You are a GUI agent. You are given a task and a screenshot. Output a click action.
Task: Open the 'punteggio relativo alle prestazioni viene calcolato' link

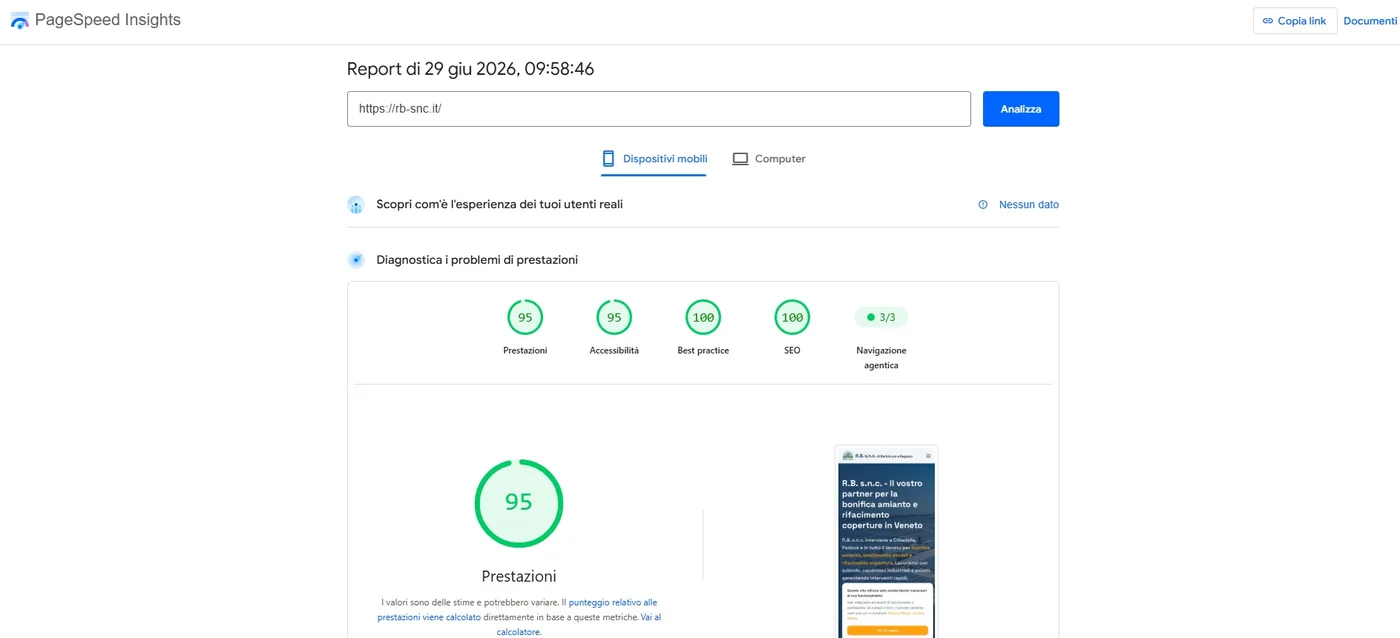click(x=517, y=610)
